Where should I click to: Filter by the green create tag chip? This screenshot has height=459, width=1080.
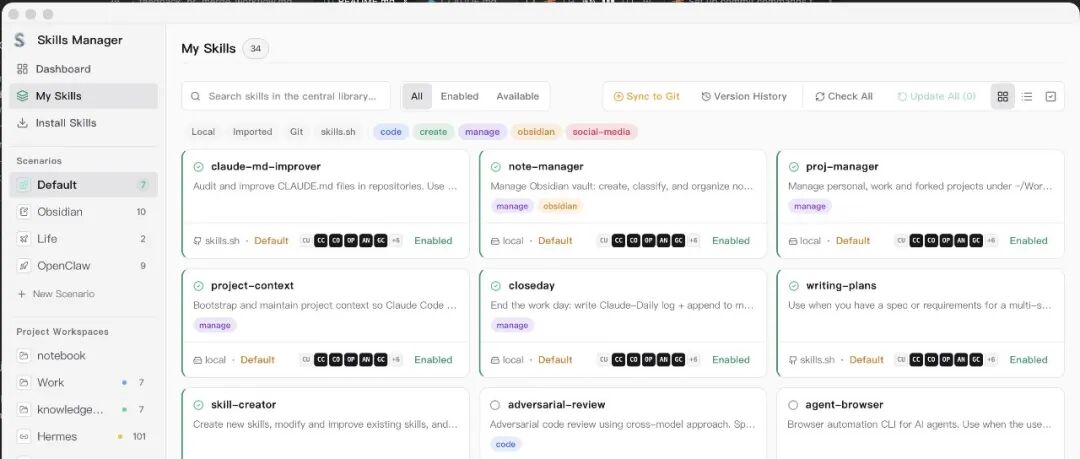[x=433, y=132]
